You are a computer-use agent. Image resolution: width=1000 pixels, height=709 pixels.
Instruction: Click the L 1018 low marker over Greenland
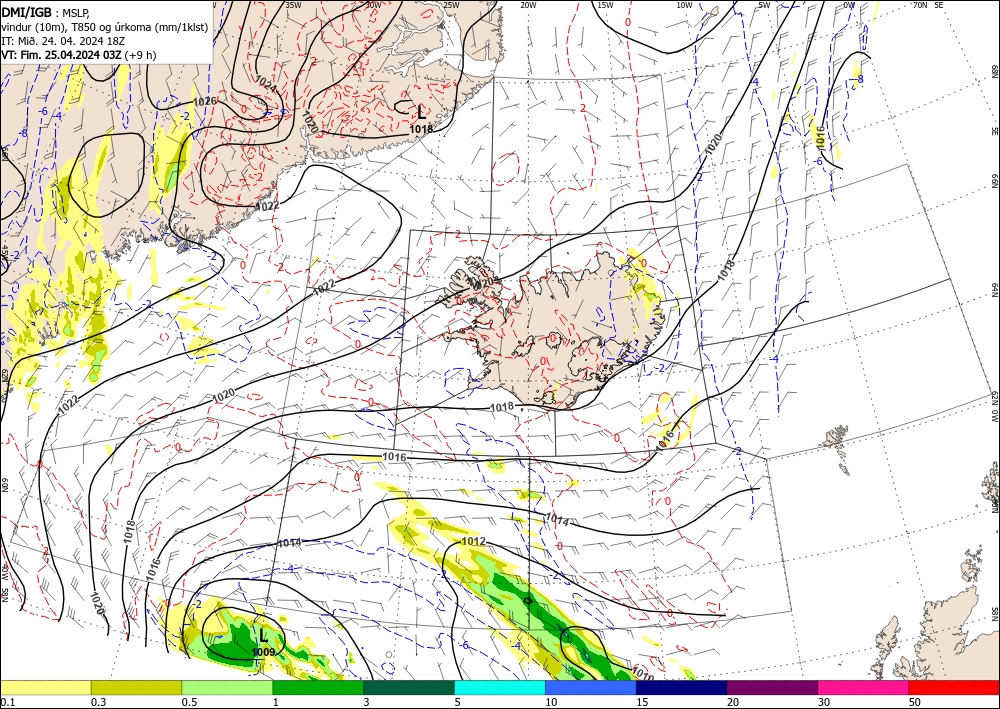click(x=421, y=119)
